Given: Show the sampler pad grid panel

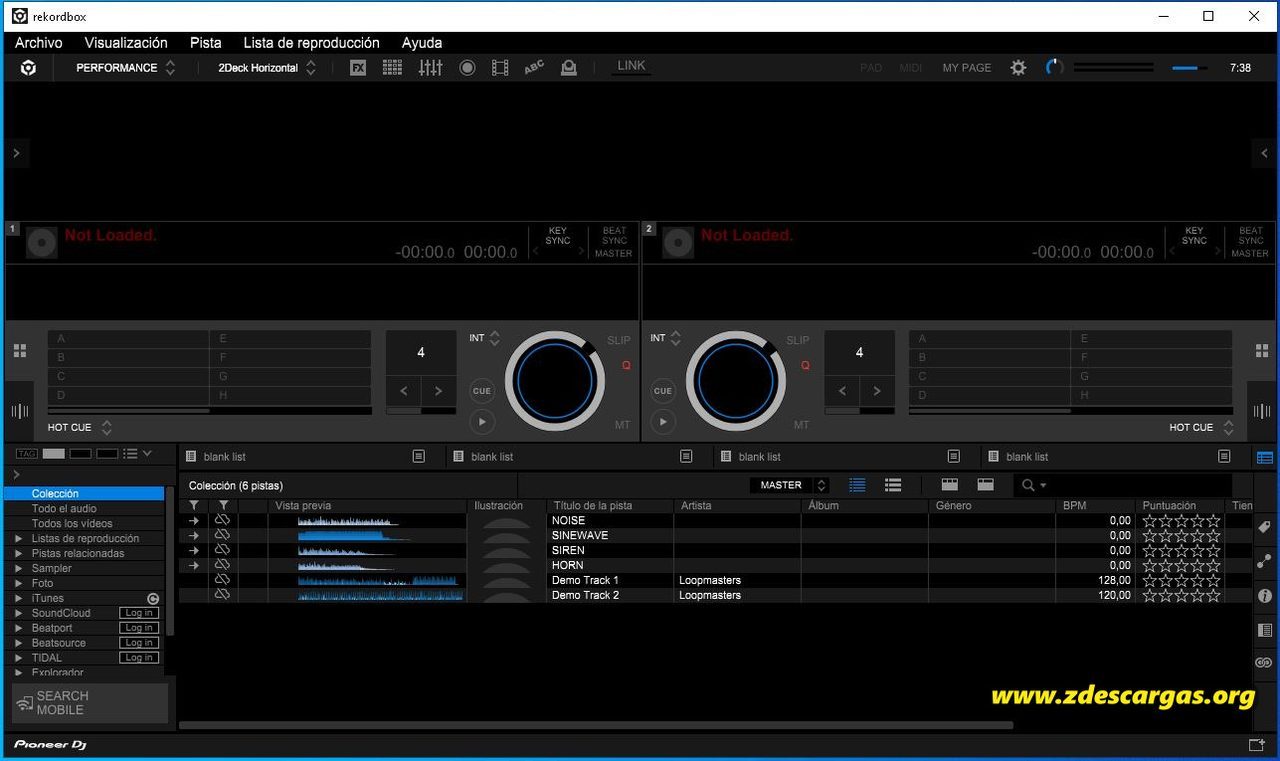Looking at the screenshot, I should click(x=392, y=68).
